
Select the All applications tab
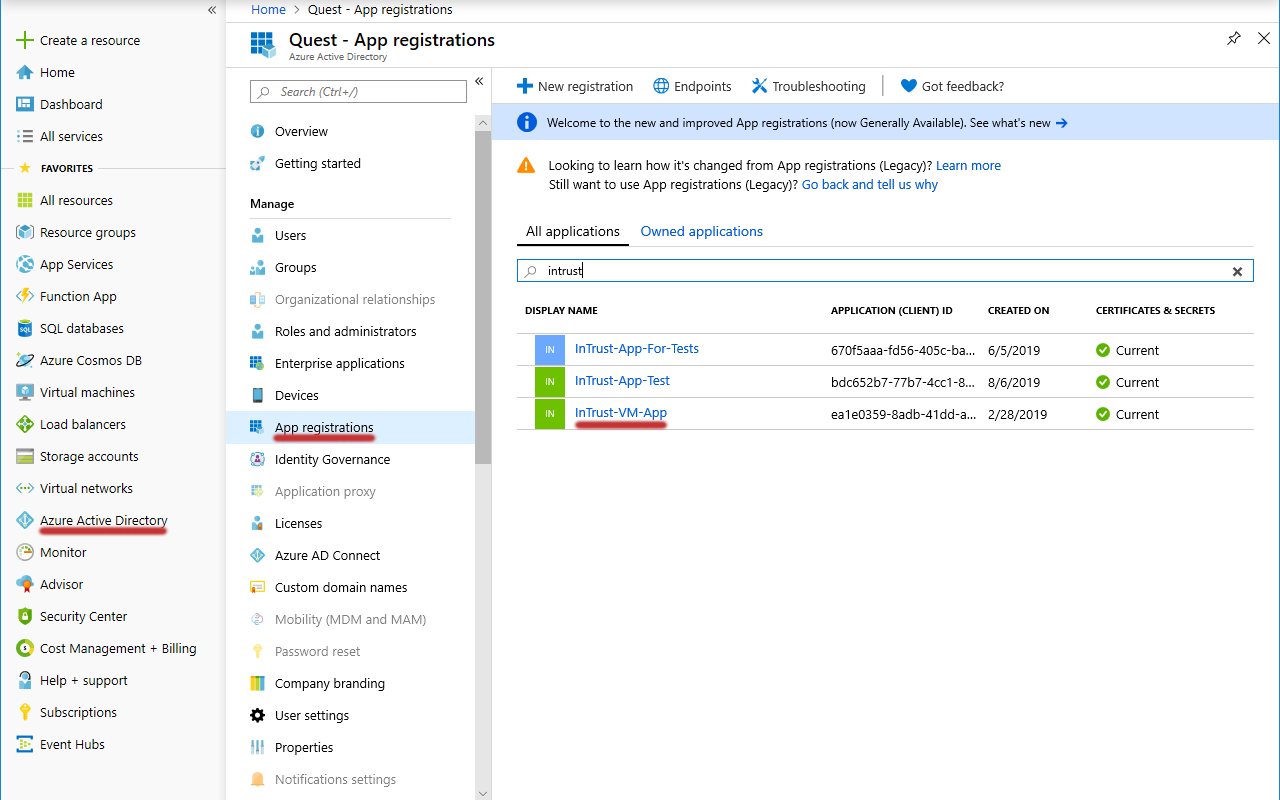(x=573, y=232)
